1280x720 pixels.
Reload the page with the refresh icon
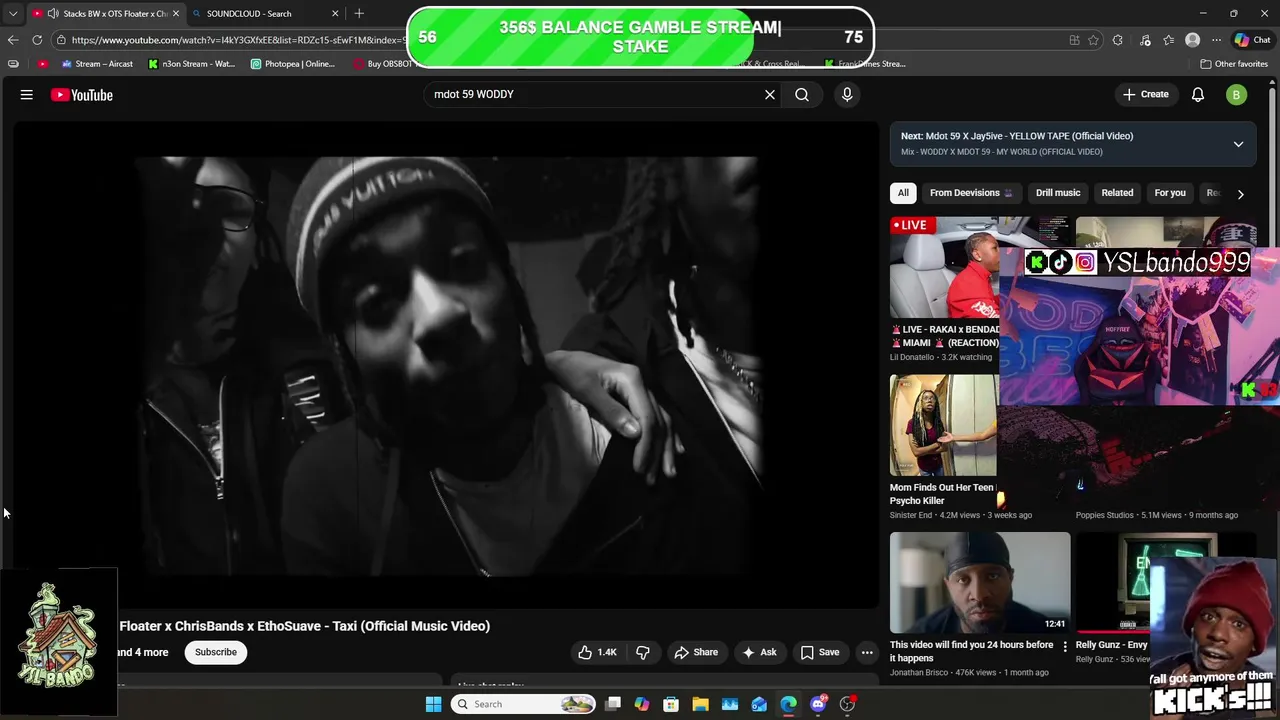click(37, 40)
